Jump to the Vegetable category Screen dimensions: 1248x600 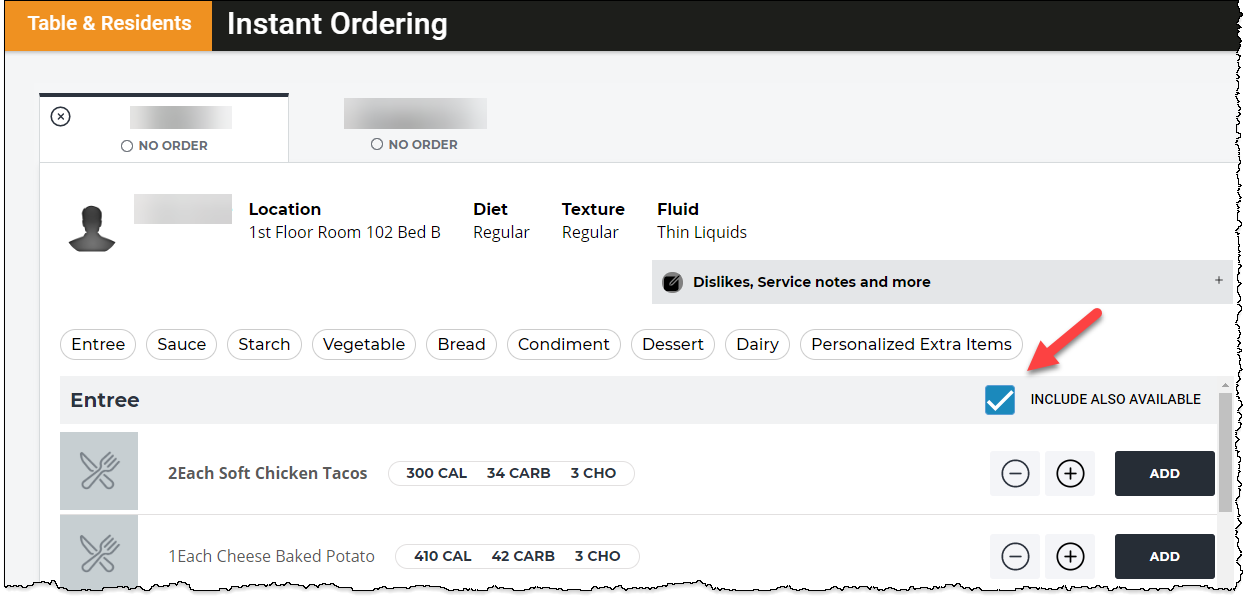(x=364, y=344)
